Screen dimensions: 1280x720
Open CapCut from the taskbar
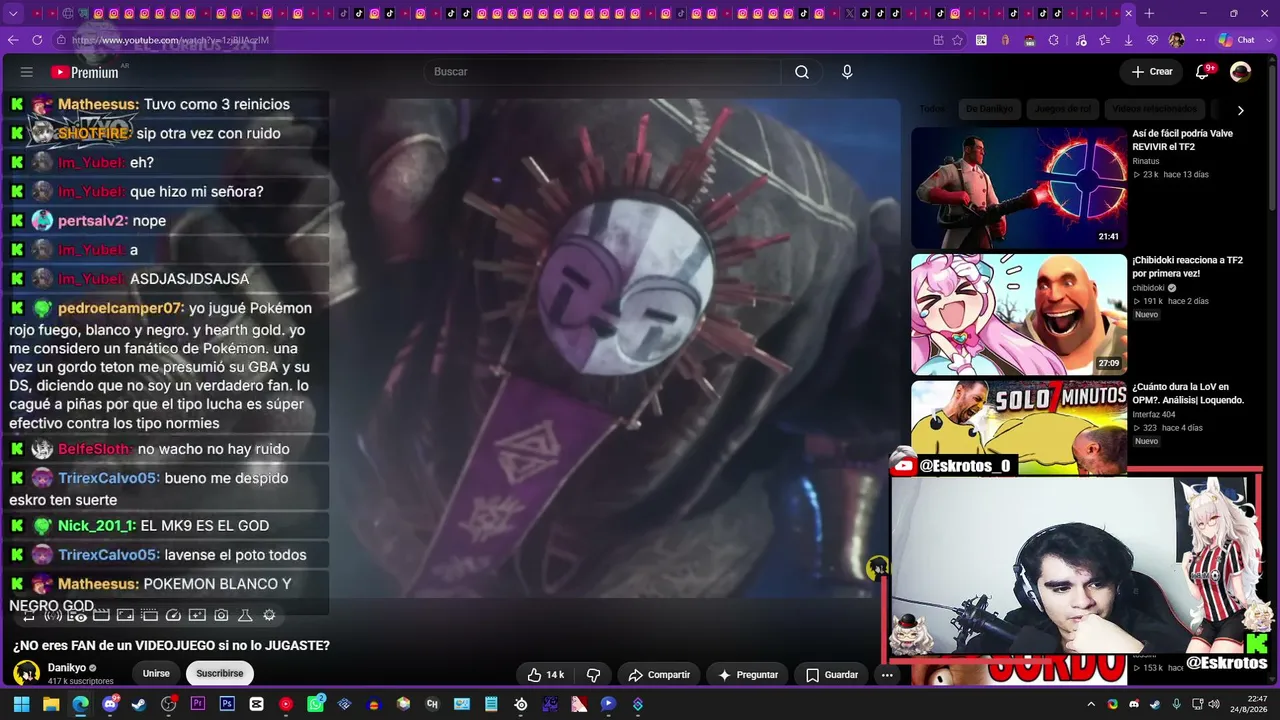pyautogui.click(x=257, y=704)
